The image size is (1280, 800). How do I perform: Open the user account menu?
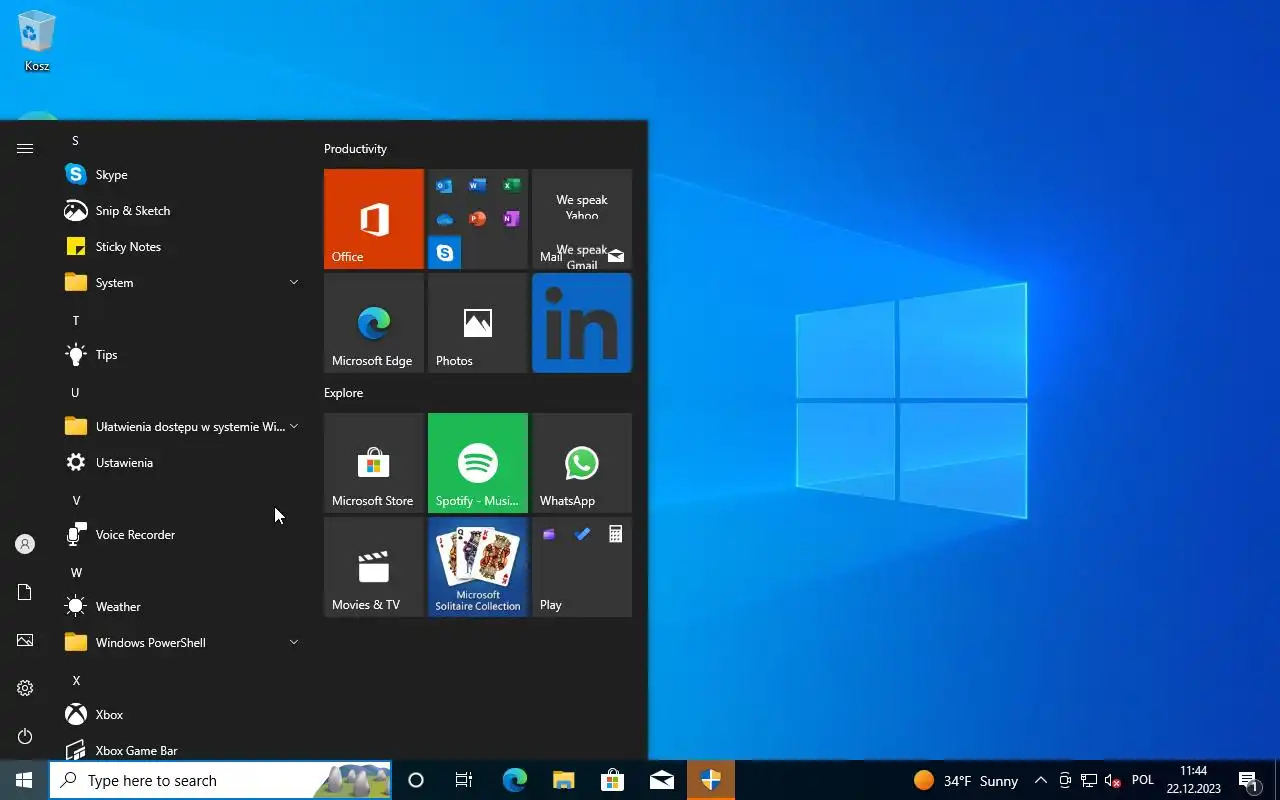[x=25, y=544]
